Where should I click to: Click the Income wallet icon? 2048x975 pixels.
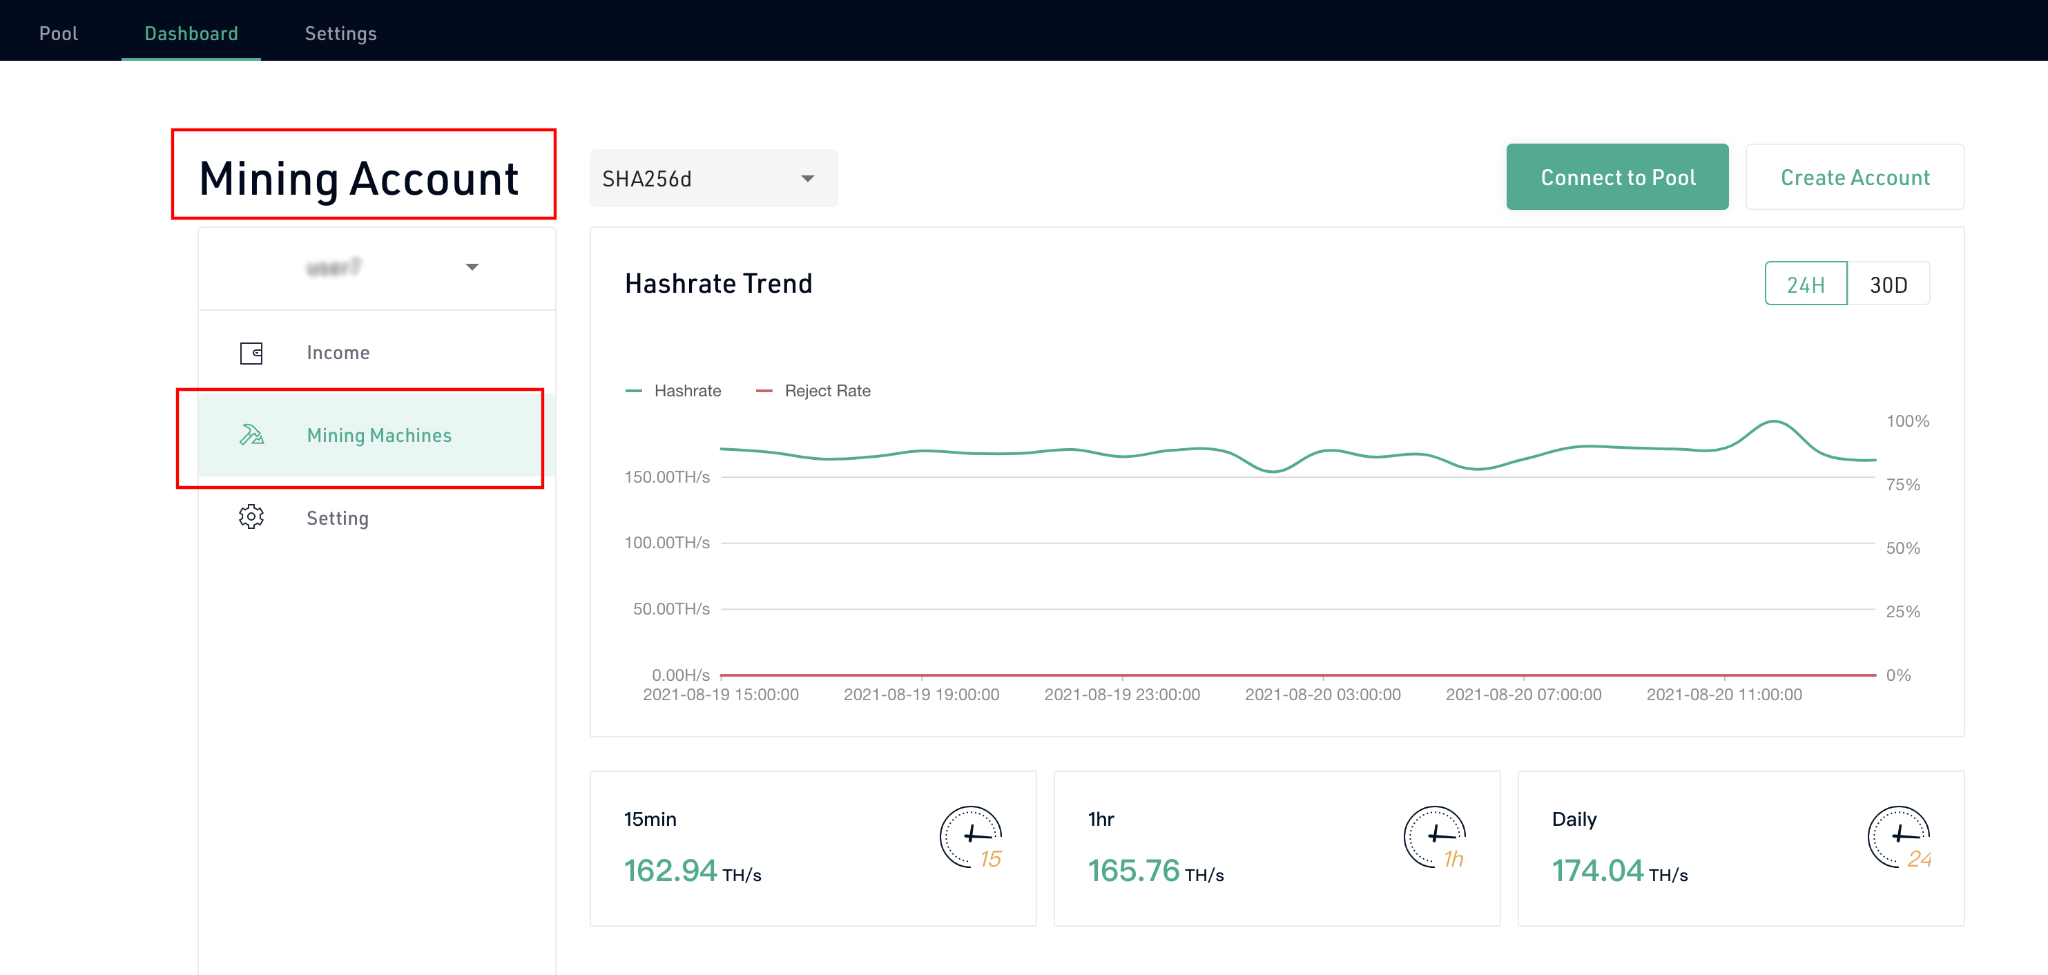coord(251,353)
